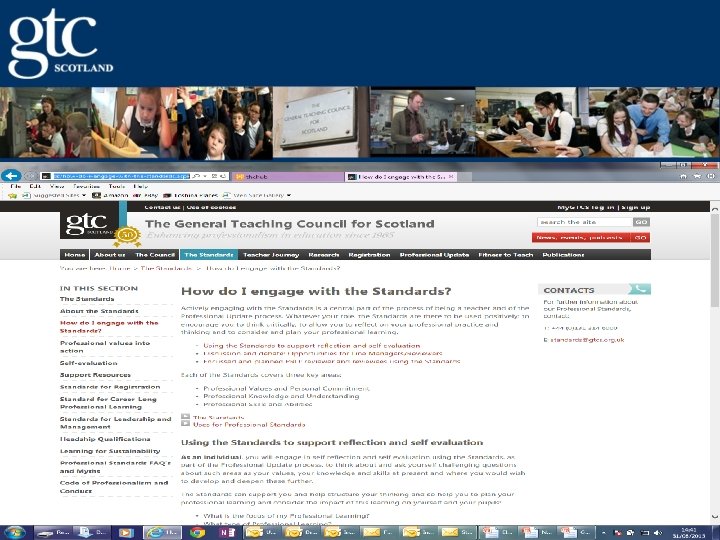Click in the search the site field
This screenshot has height=540, width=720.
pos(585,222)
